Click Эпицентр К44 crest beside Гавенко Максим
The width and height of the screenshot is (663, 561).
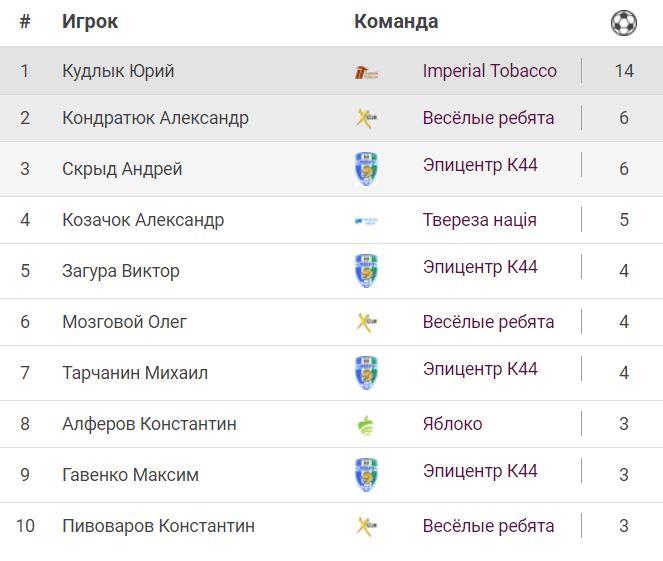click(366, 475)
